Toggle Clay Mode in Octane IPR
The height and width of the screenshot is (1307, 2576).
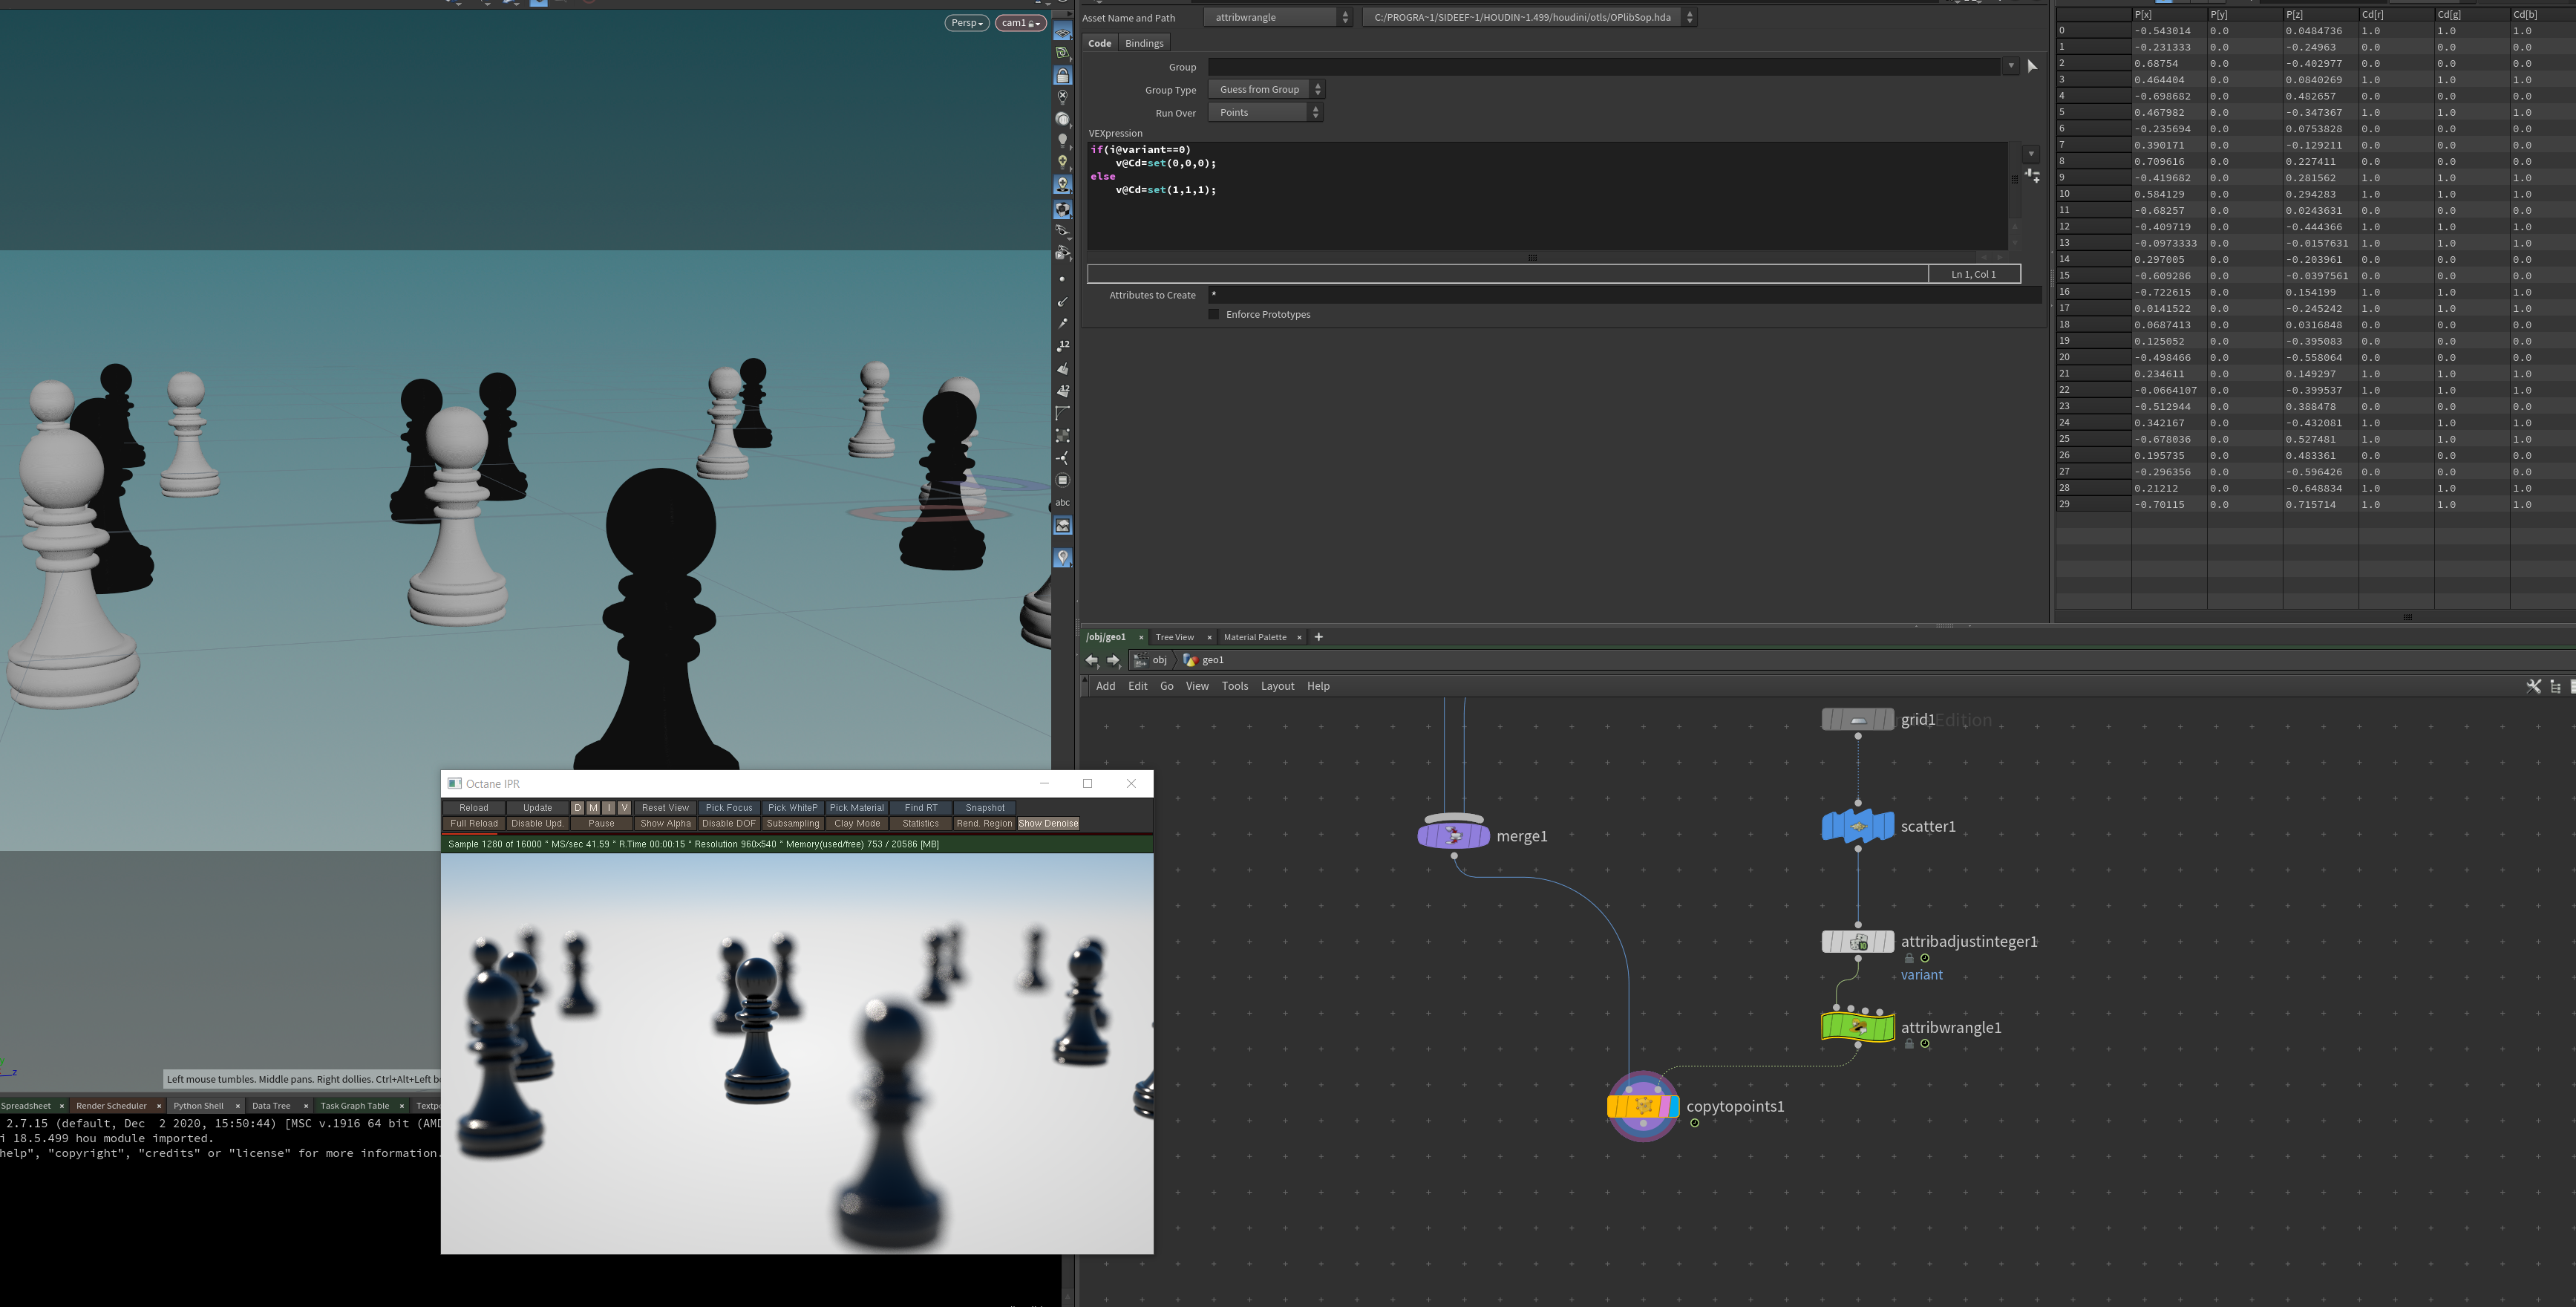pos(857,824)
